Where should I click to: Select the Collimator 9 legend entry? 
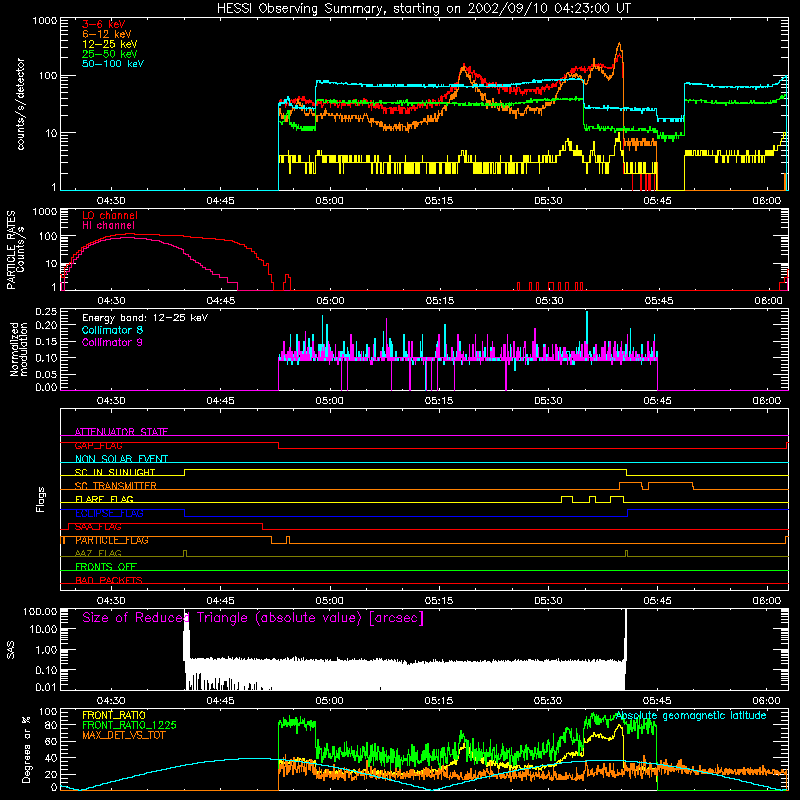(x=112, y=342)
